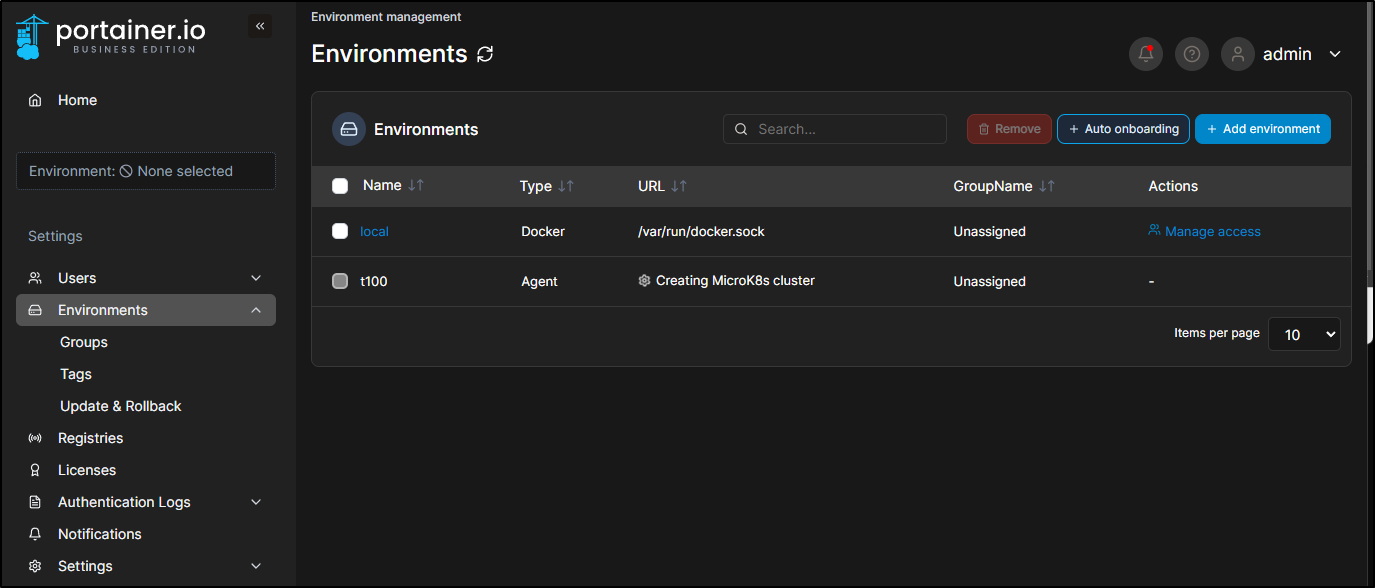
Task: Sort by Name column arrows icon
Action: pyautogui.click(x=416, y=186)
